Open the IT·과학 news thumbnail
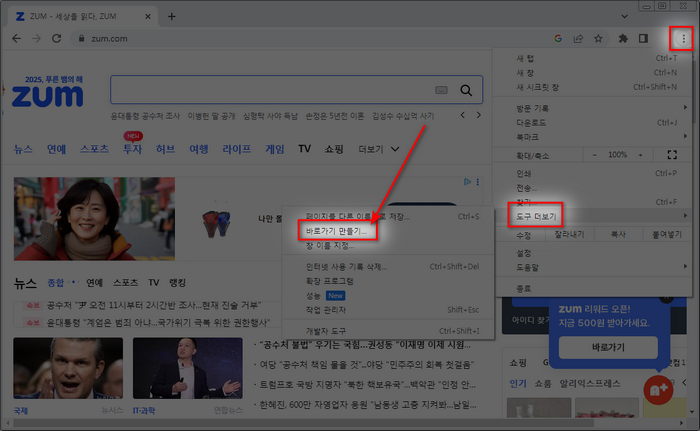 188,368
